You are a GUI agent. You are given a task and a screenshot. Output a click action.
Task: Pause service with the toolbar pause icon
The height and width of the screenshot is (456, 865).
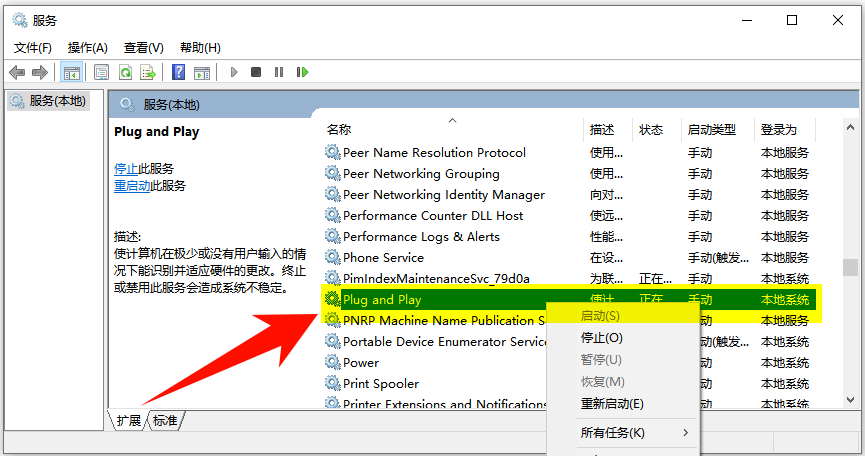[x=279, y=72]
